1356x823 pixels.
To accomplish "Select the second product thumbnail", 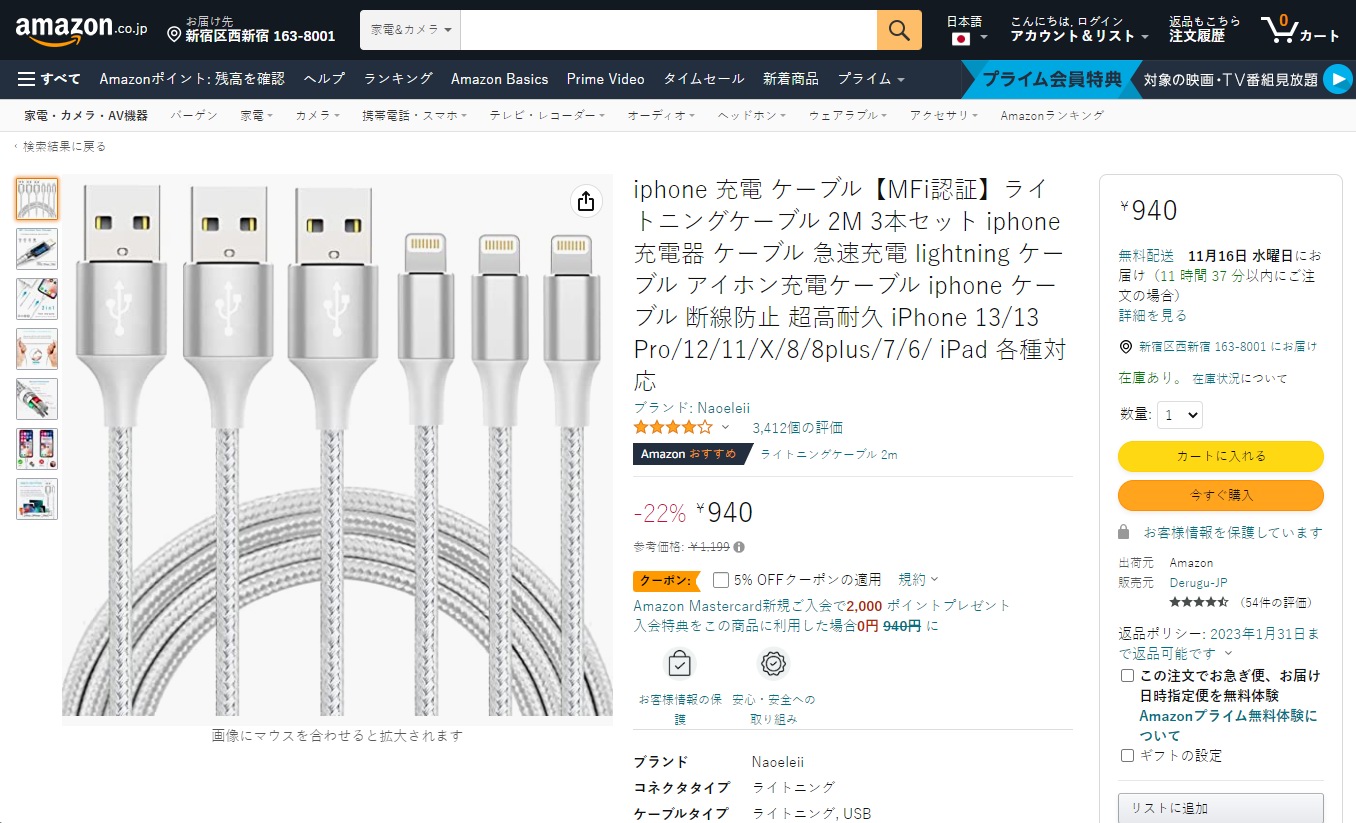I will click(x=36, y=248).
